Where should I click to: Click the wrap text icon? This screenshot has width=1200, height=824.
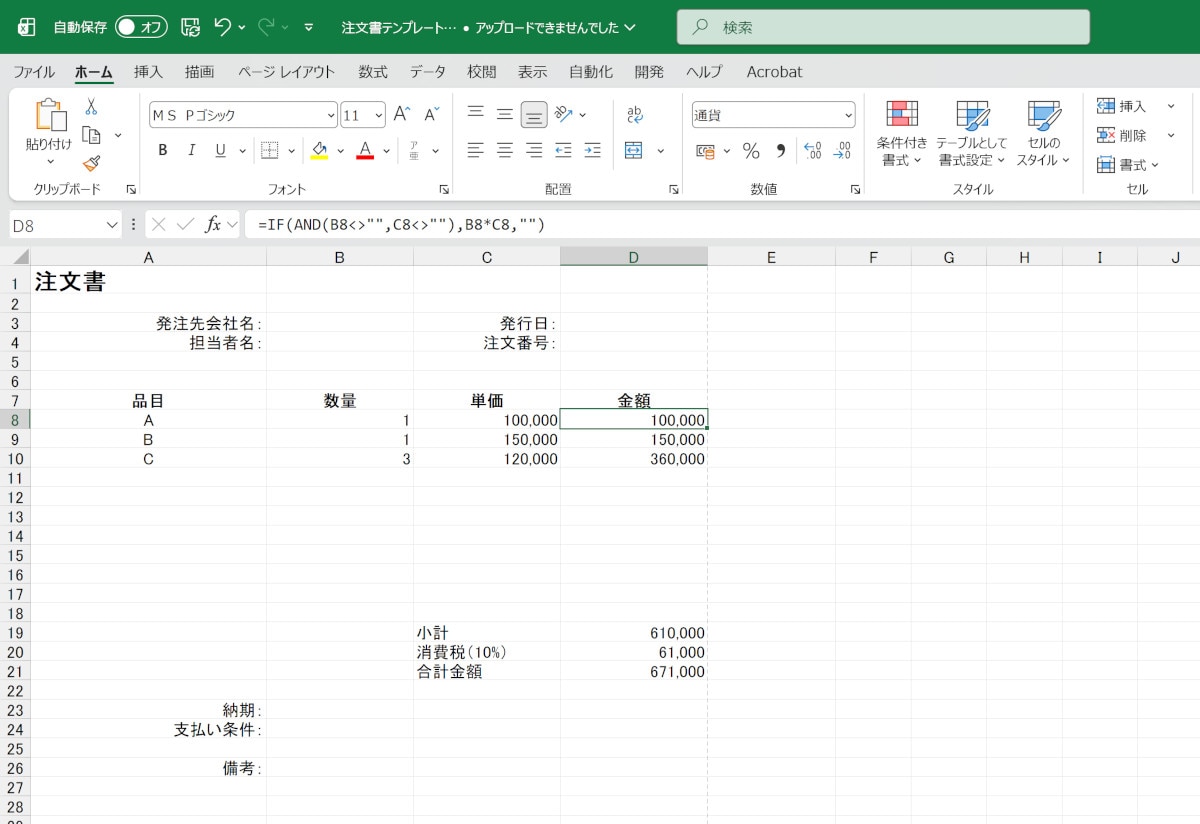point(634,115)
